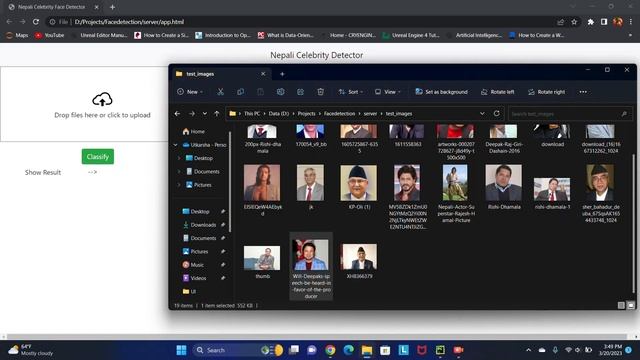This screenshot has width=640, height=360.
Task: Reload the page in Chrome
Action: click(x=36, y=22)
